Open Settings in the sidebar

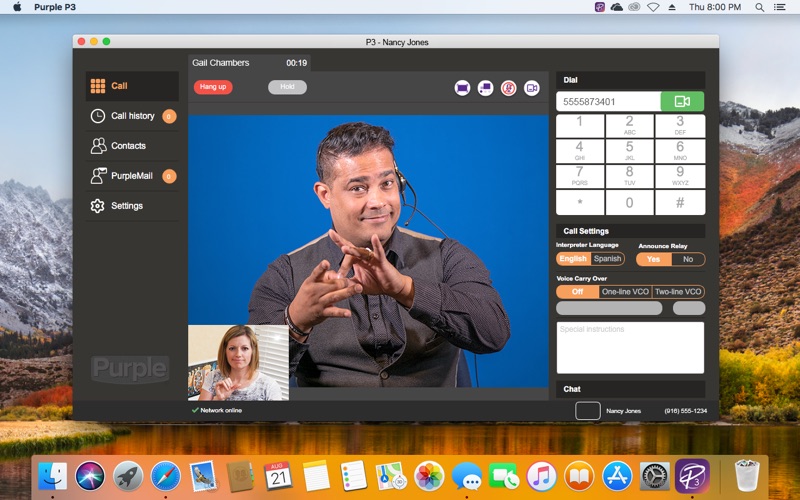(x=132, y=206)
